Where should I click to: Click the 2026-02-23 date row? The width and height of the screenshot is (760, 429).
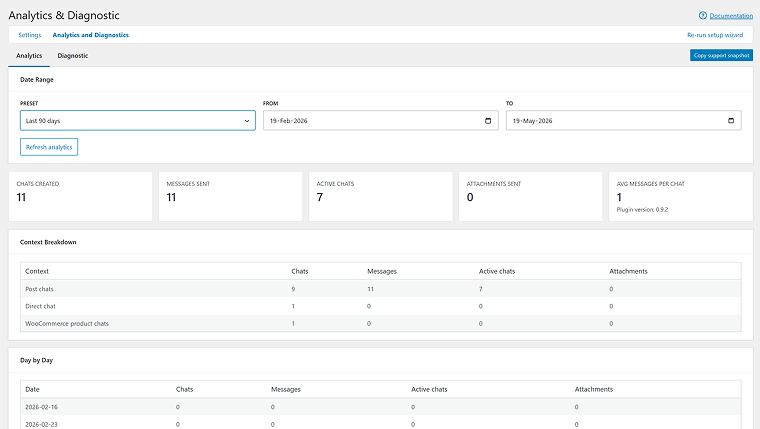(380, 424)
